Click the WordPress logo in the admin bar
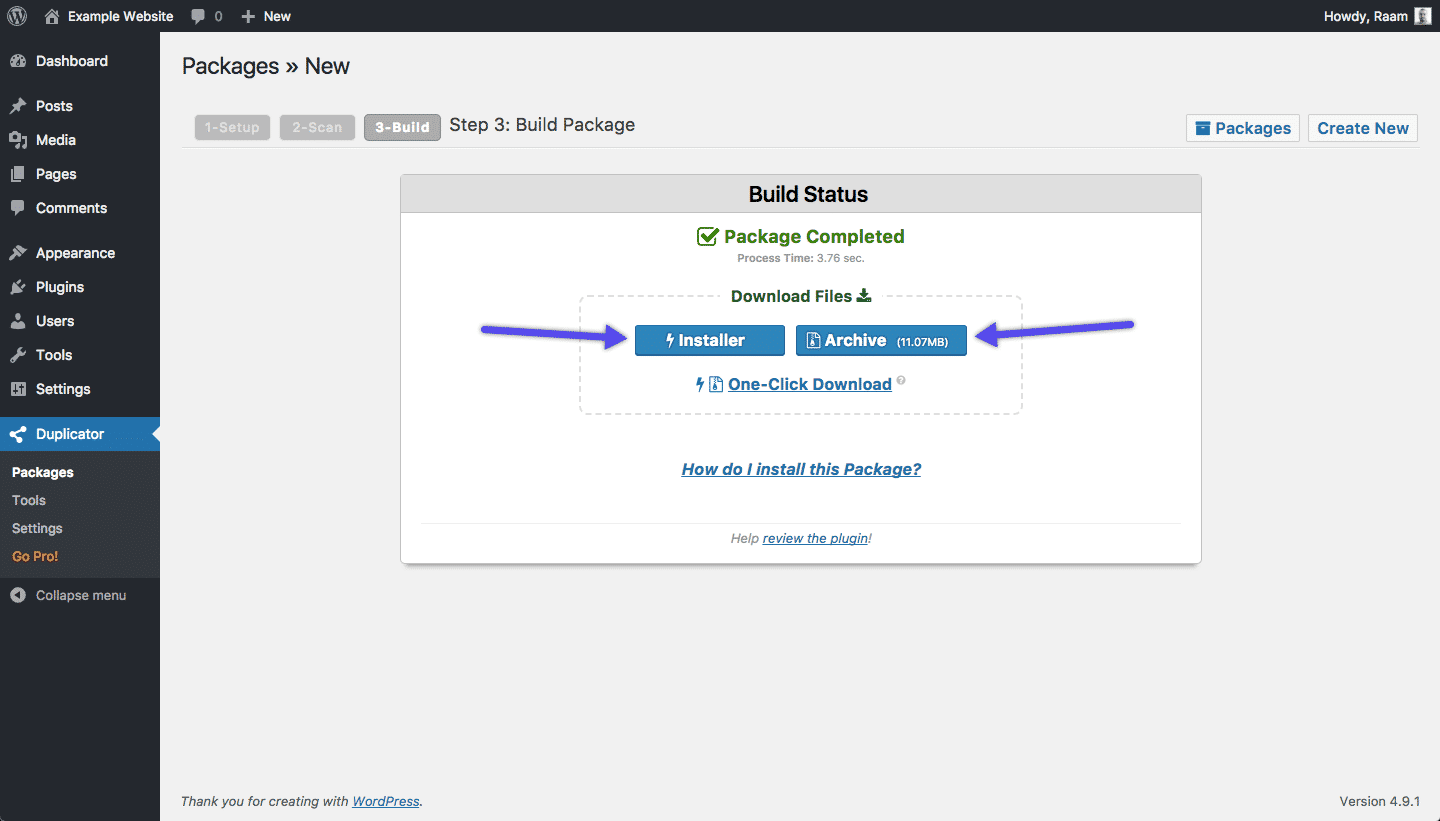The width and height of the screenshot is (1440, 821). click(x=16, y=16)
